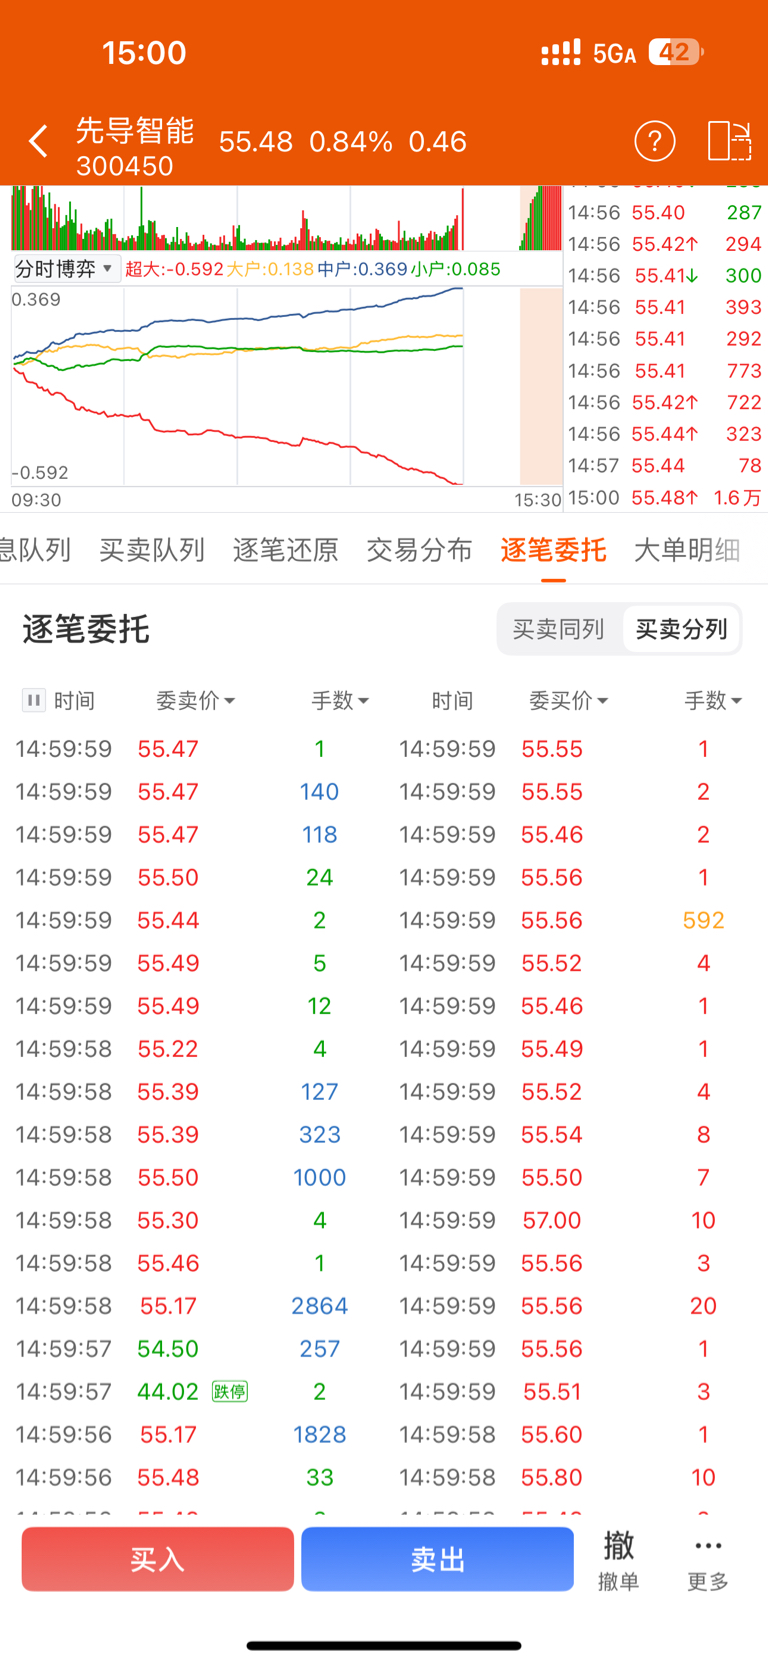
Task: Tap buy order priced 55.80
Action: point(577,1477)
